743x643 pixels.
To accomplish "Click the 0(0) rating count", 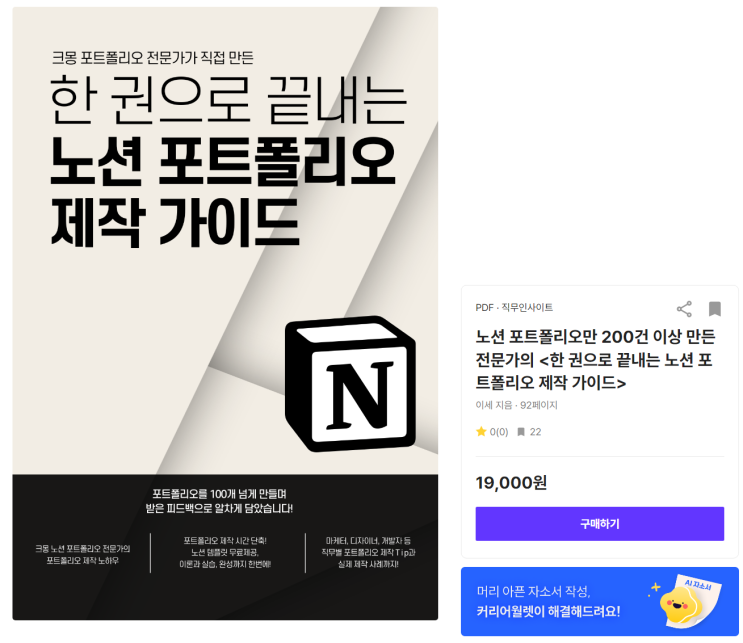I will click(x=498, y=432).
